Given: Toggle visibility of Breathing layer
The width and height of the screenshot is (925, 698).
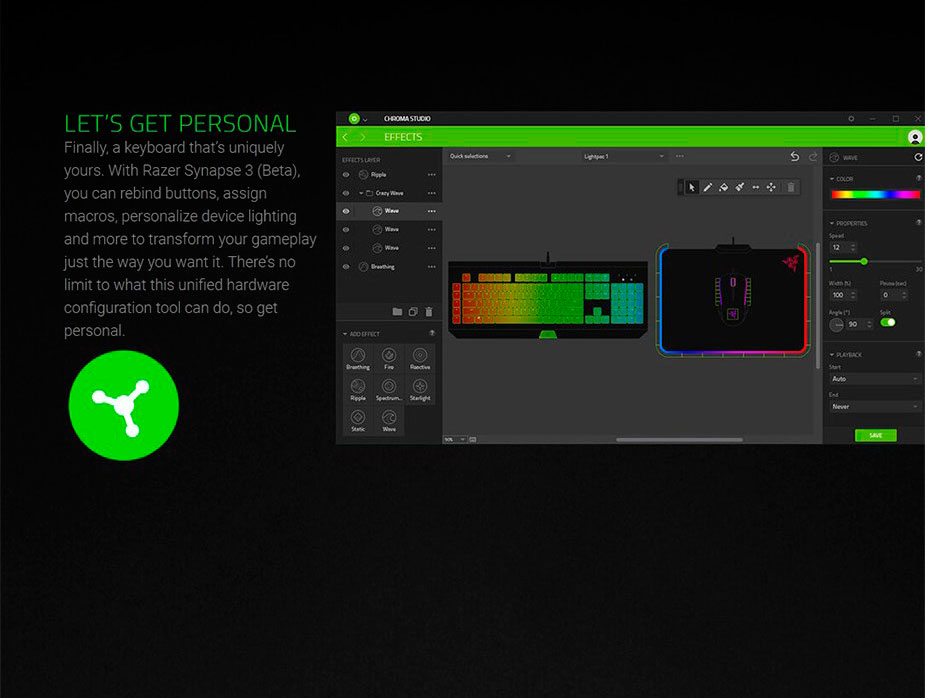Looking at the screenshot, I should (346, 267).
